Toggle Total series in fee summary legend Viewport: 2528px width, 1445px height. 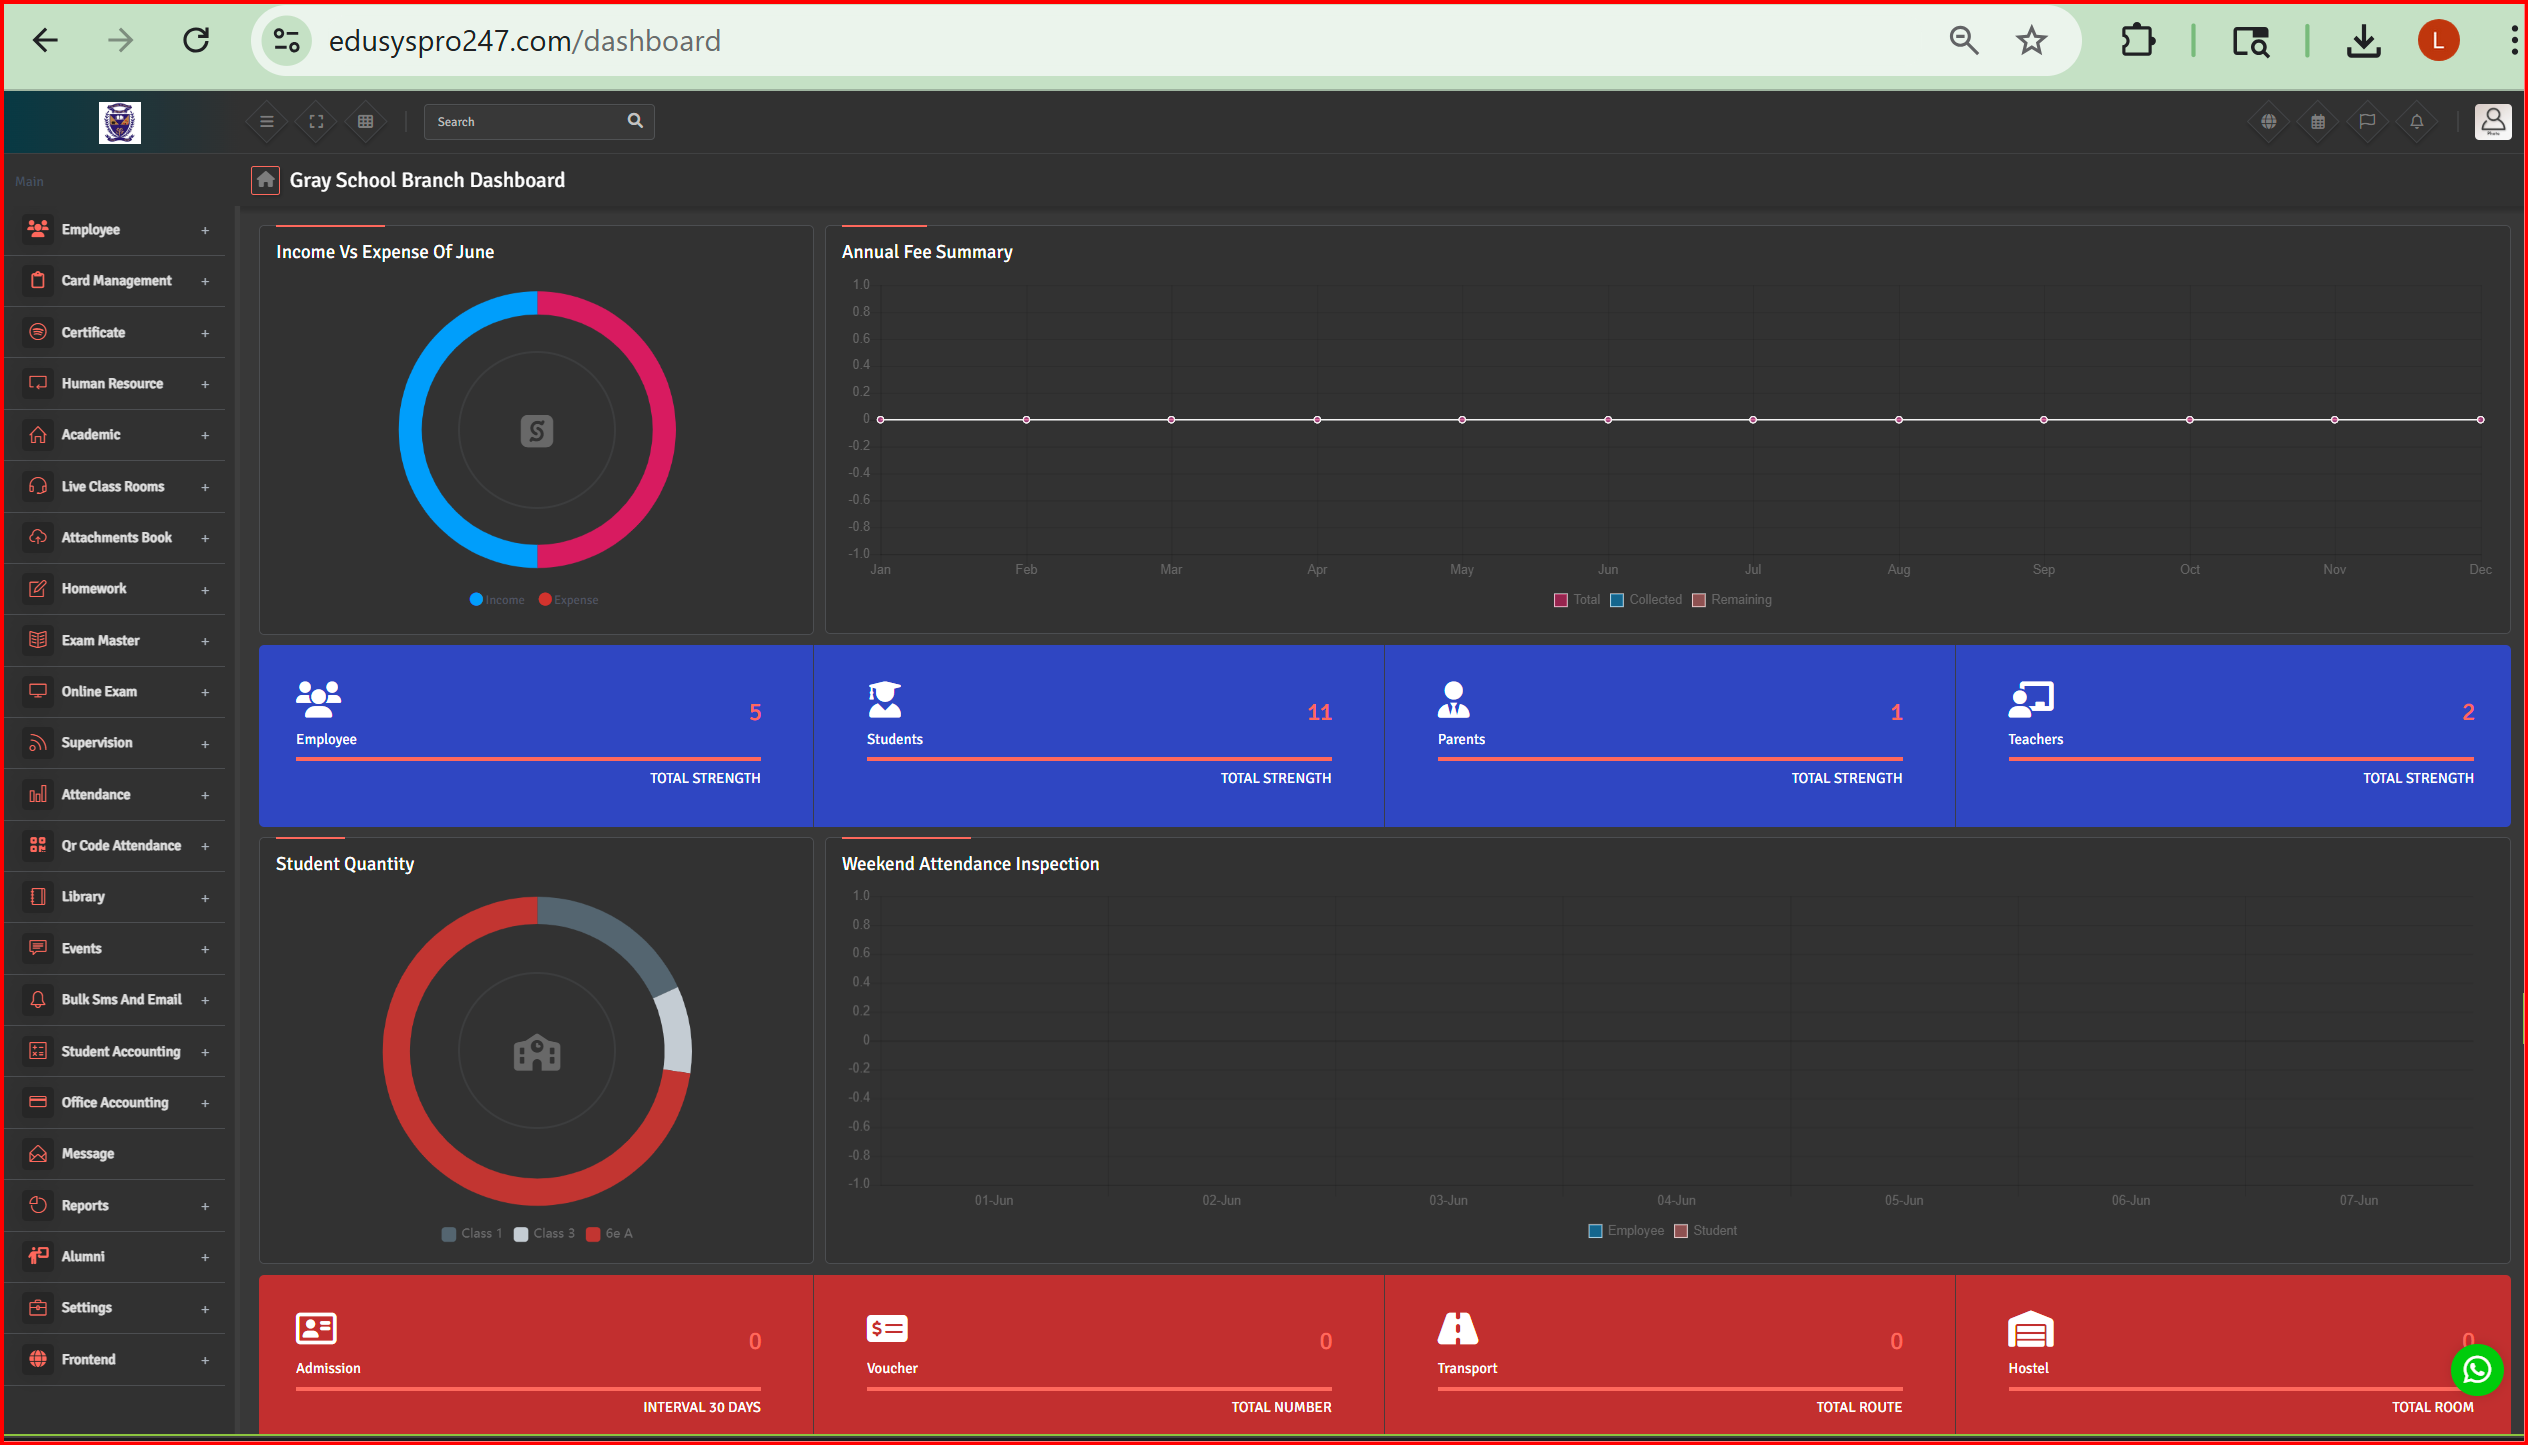[x=1577, y=600]
